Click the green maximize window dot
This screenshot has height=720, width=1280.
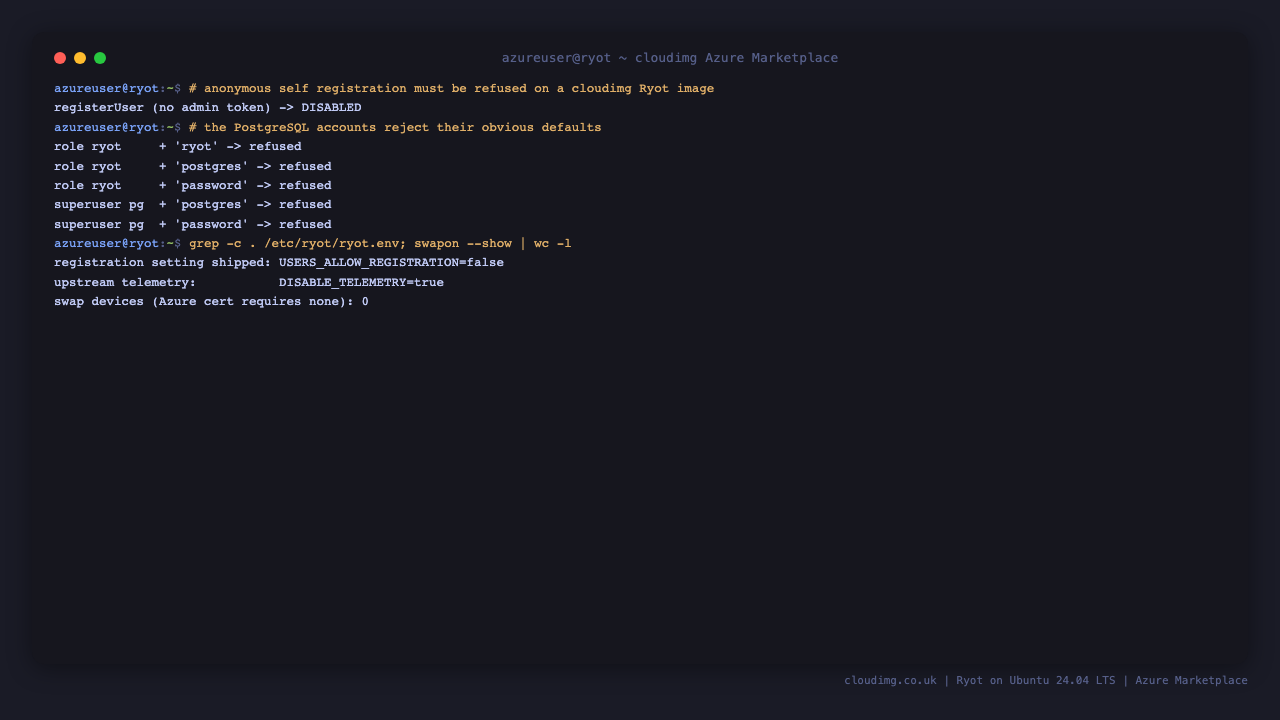100,58
